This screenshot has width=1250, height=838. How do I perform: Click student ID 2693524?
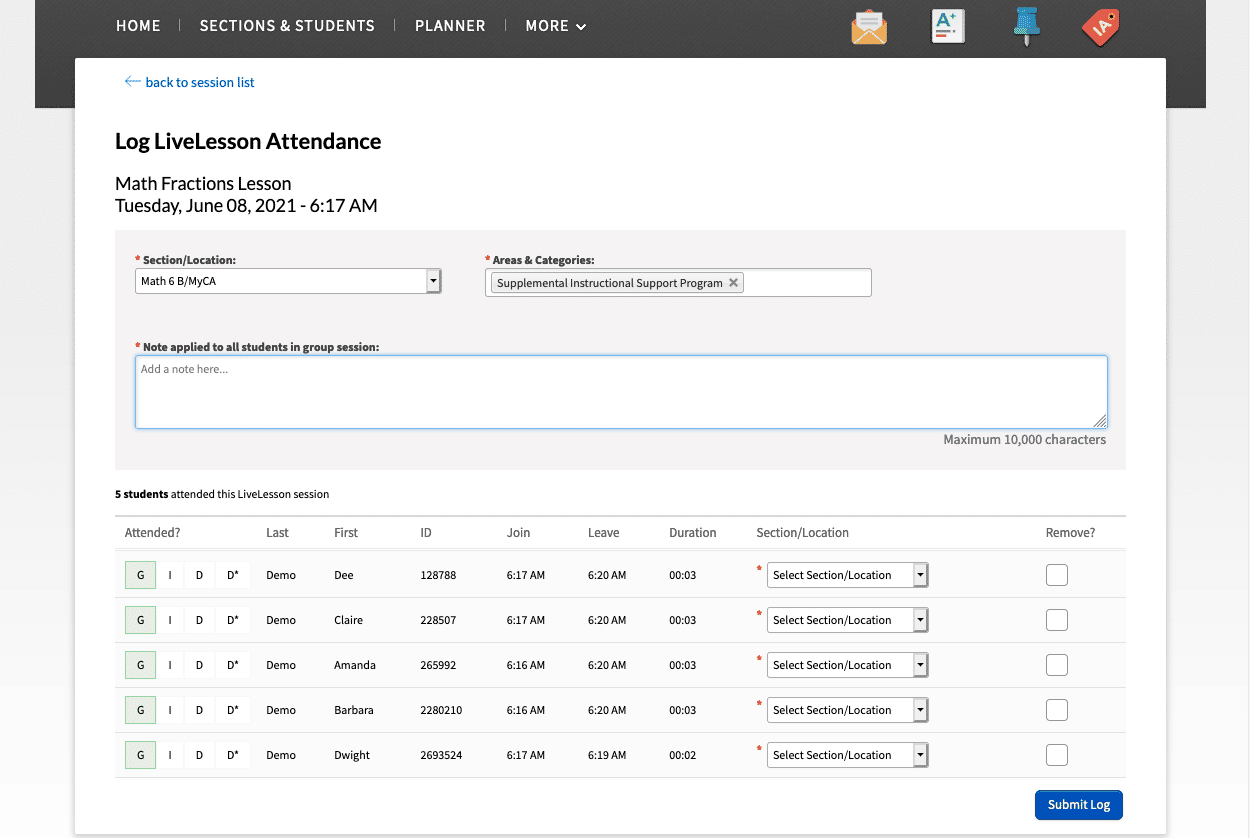441,755
